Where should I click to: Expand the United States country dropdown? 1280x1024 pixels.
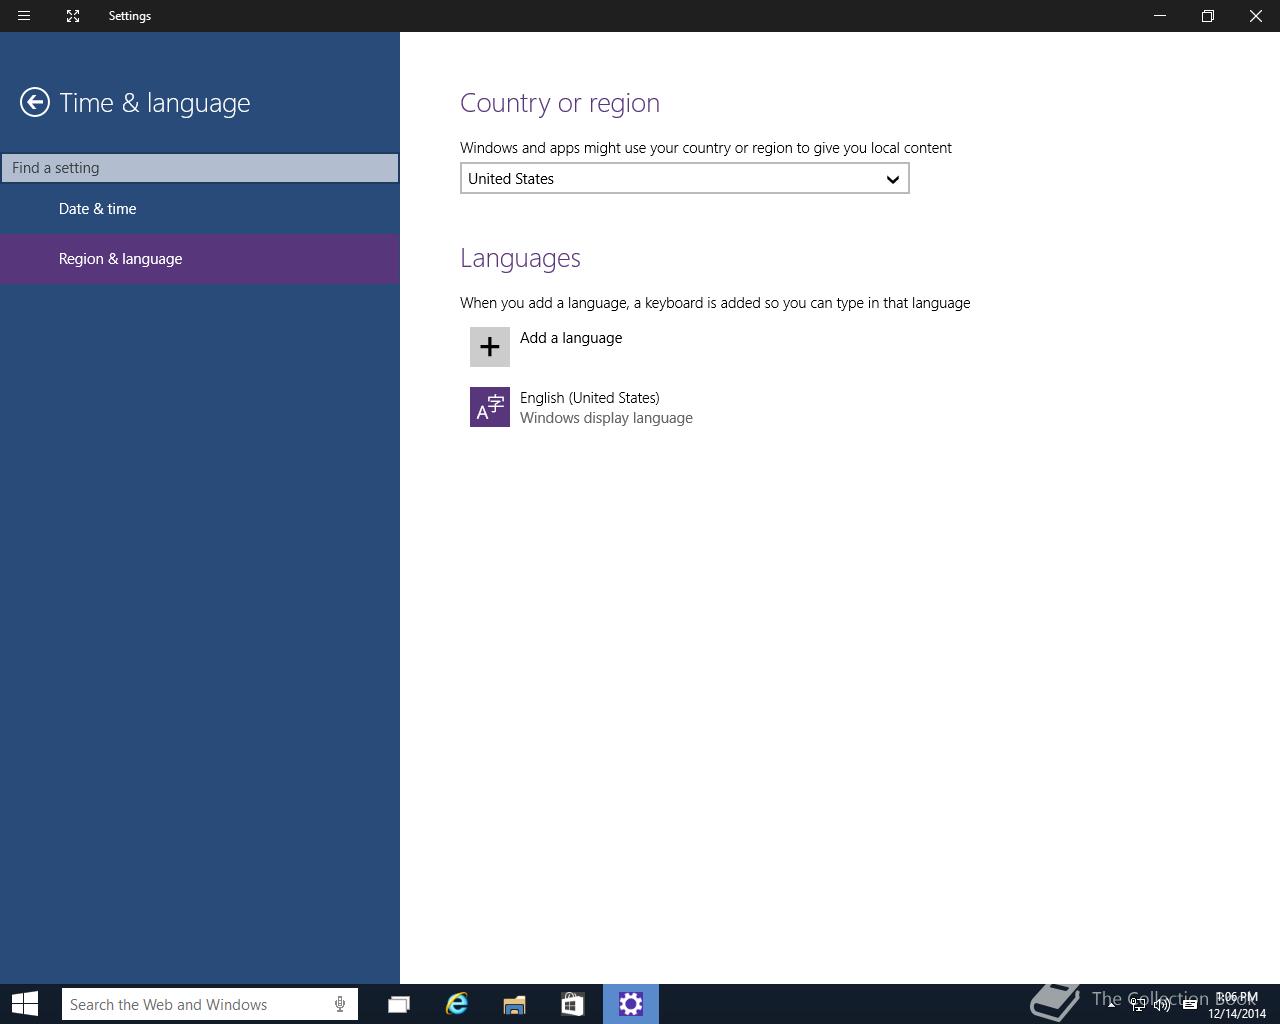pyautogui.click(x=685, y=179)
